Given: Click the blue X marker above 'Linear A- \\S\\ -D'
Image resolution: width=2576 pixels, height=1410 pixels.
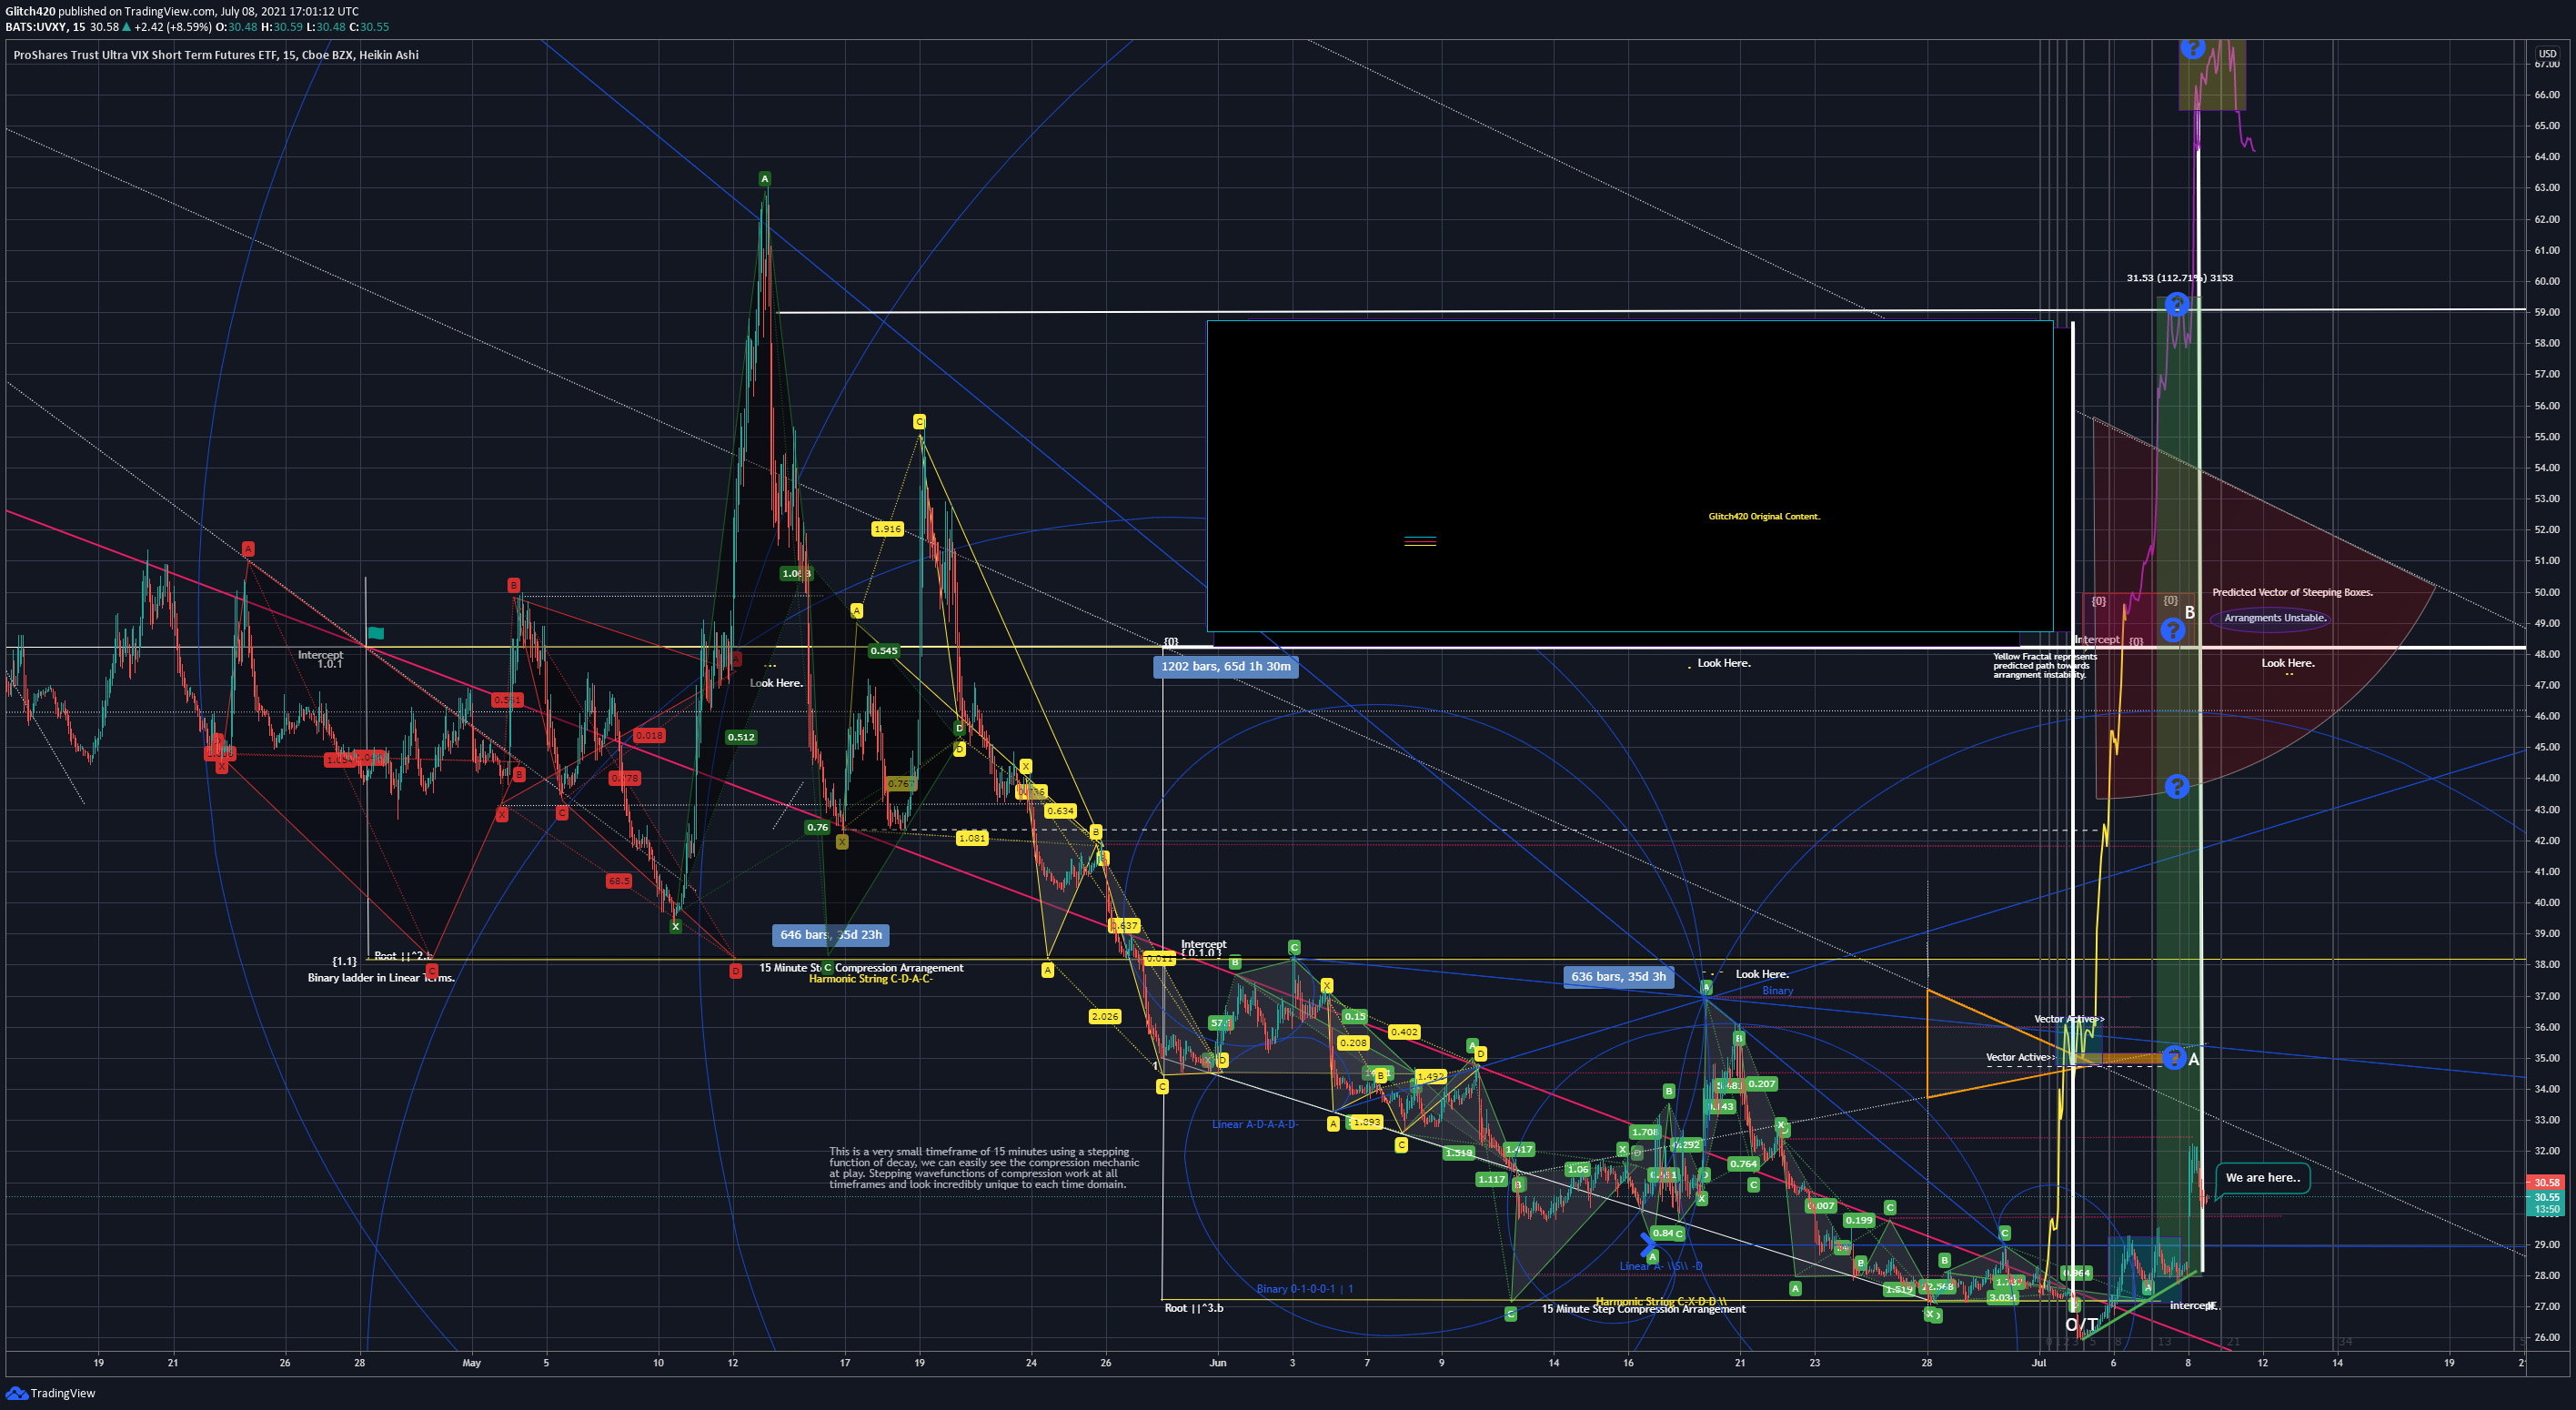Looking at the screenshot, I should 1648,1246.
